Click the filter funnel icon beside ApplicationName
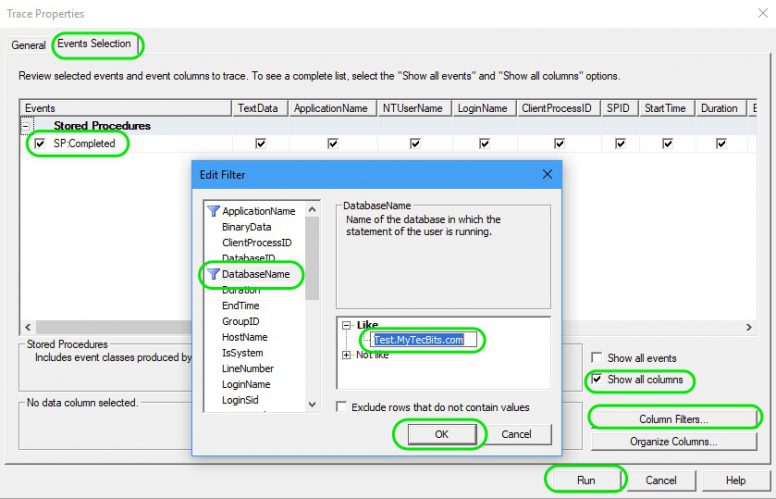 tap(213, 211)
